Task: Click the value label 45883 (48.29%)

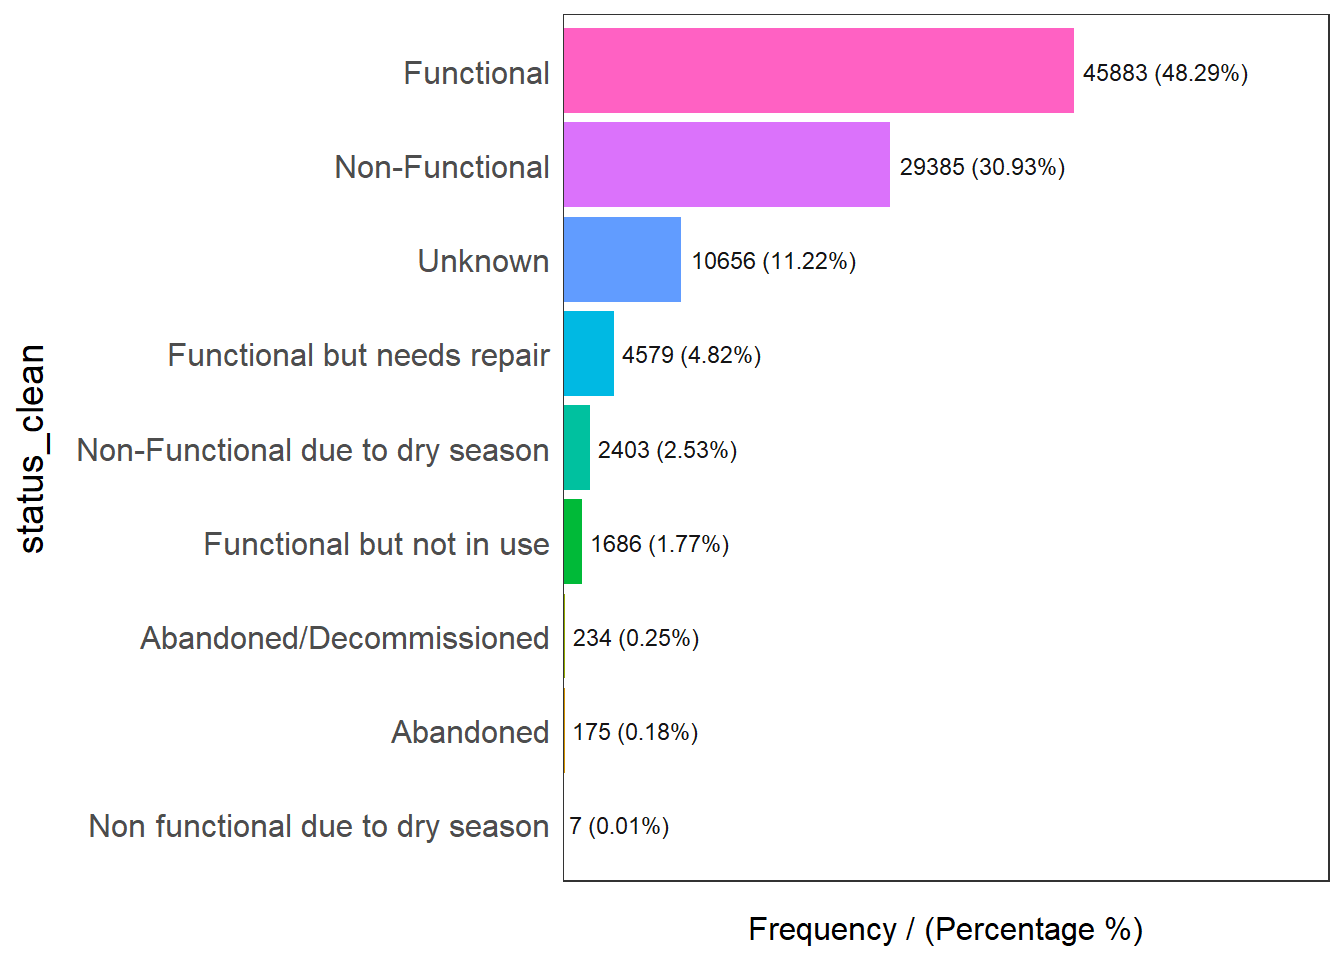Action: coord(1165,73)
